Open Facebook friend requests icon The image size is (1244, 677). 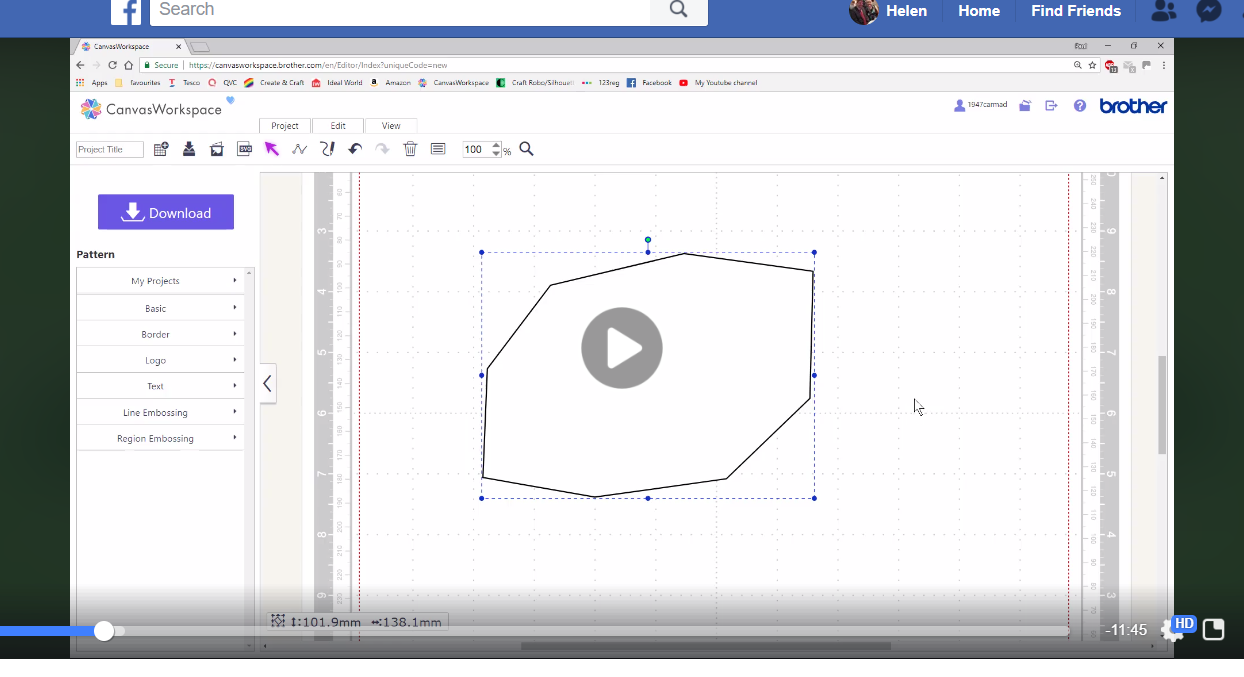coord(1164,11)
